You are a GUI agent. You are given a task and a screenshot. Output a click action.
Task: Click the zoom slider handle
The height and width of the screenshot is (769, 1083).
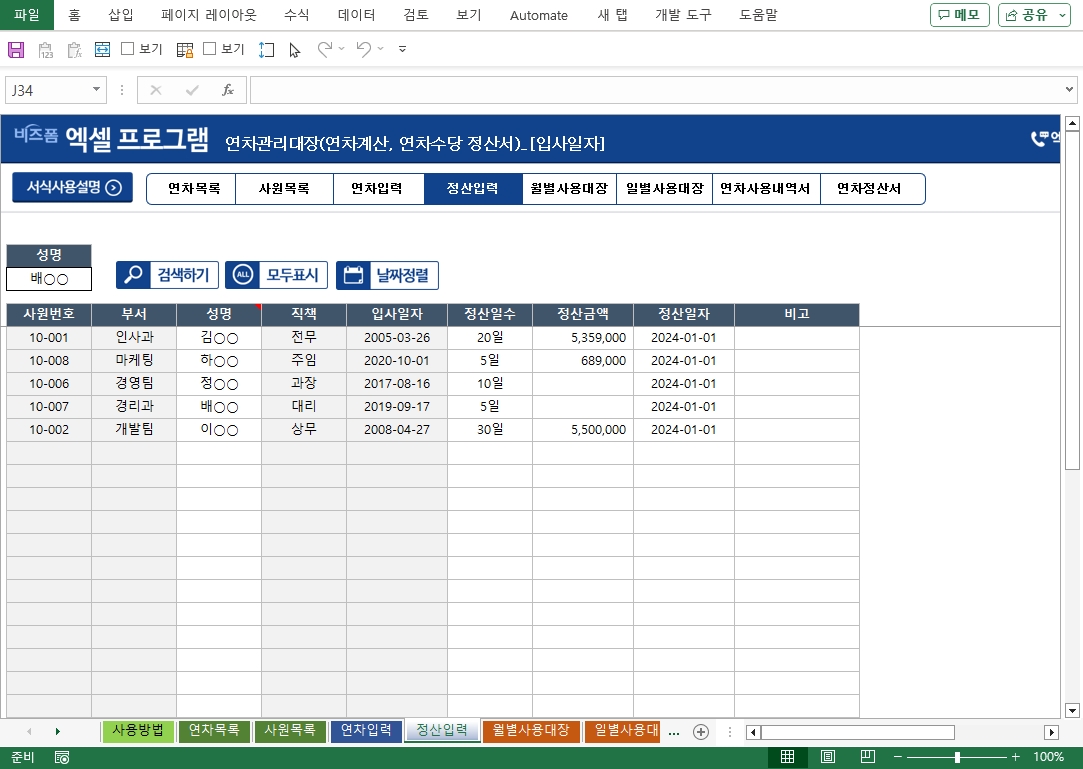pyautogui.click(x=957, y=757)
